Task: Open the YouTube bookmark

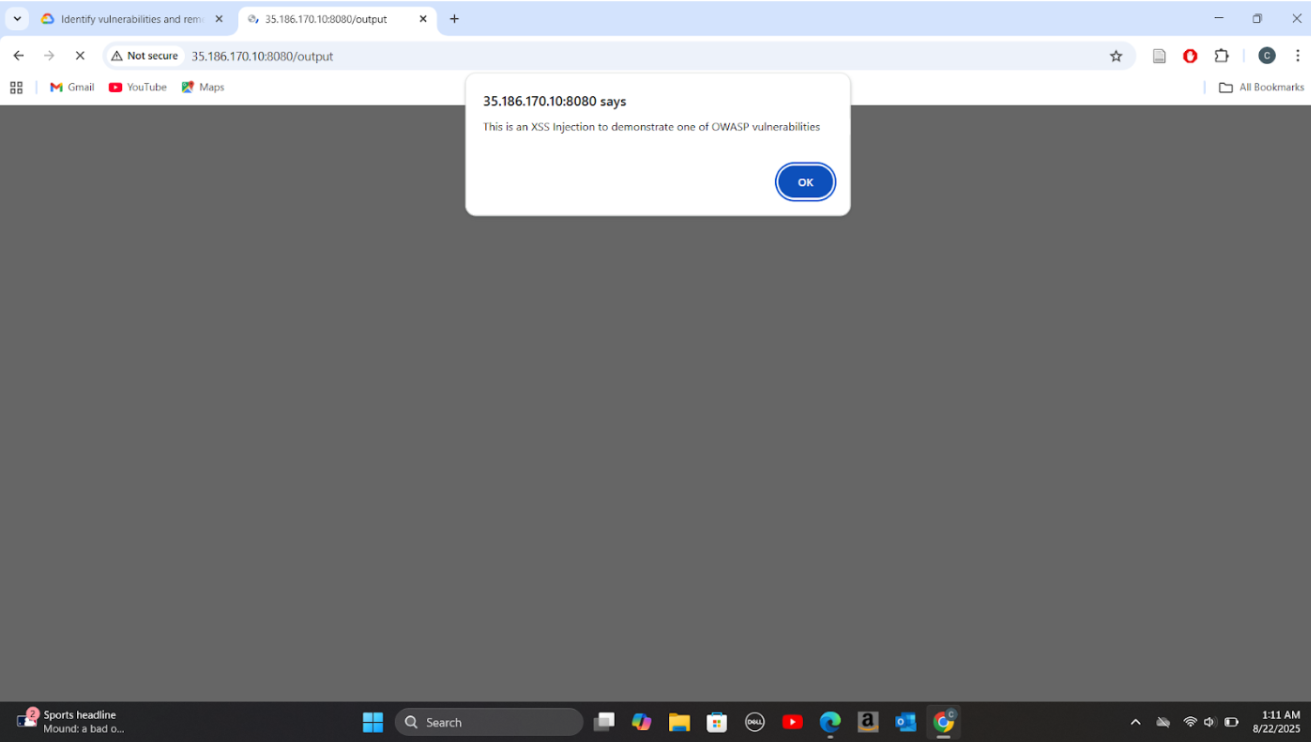Action: click(138, 87)
